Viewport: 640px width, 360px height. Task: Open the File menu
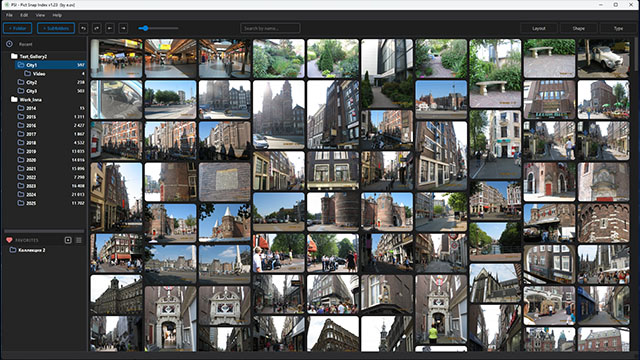tap(9, 15)
